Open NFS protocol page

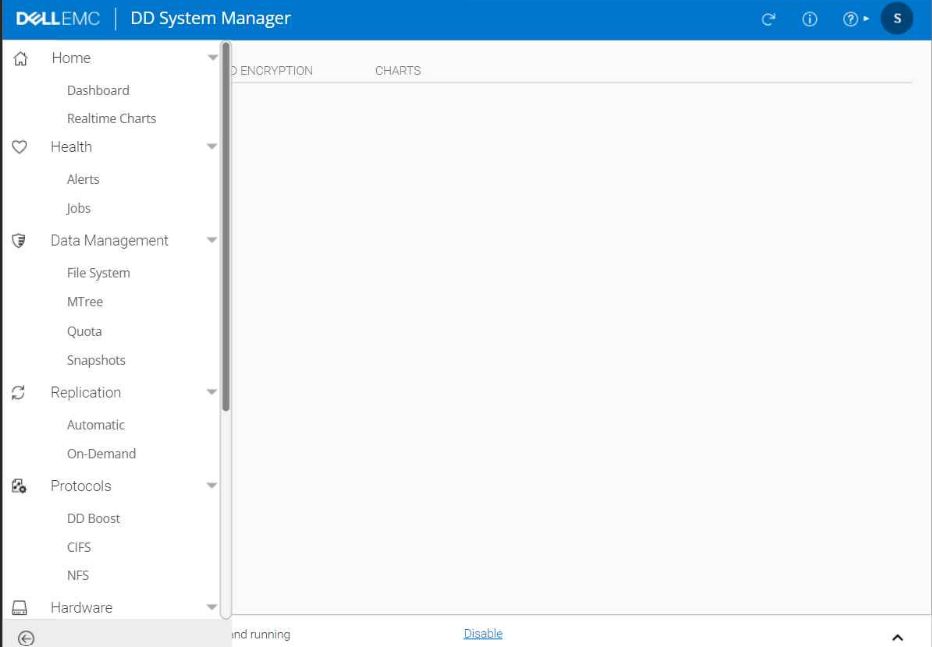click(77, 576)
